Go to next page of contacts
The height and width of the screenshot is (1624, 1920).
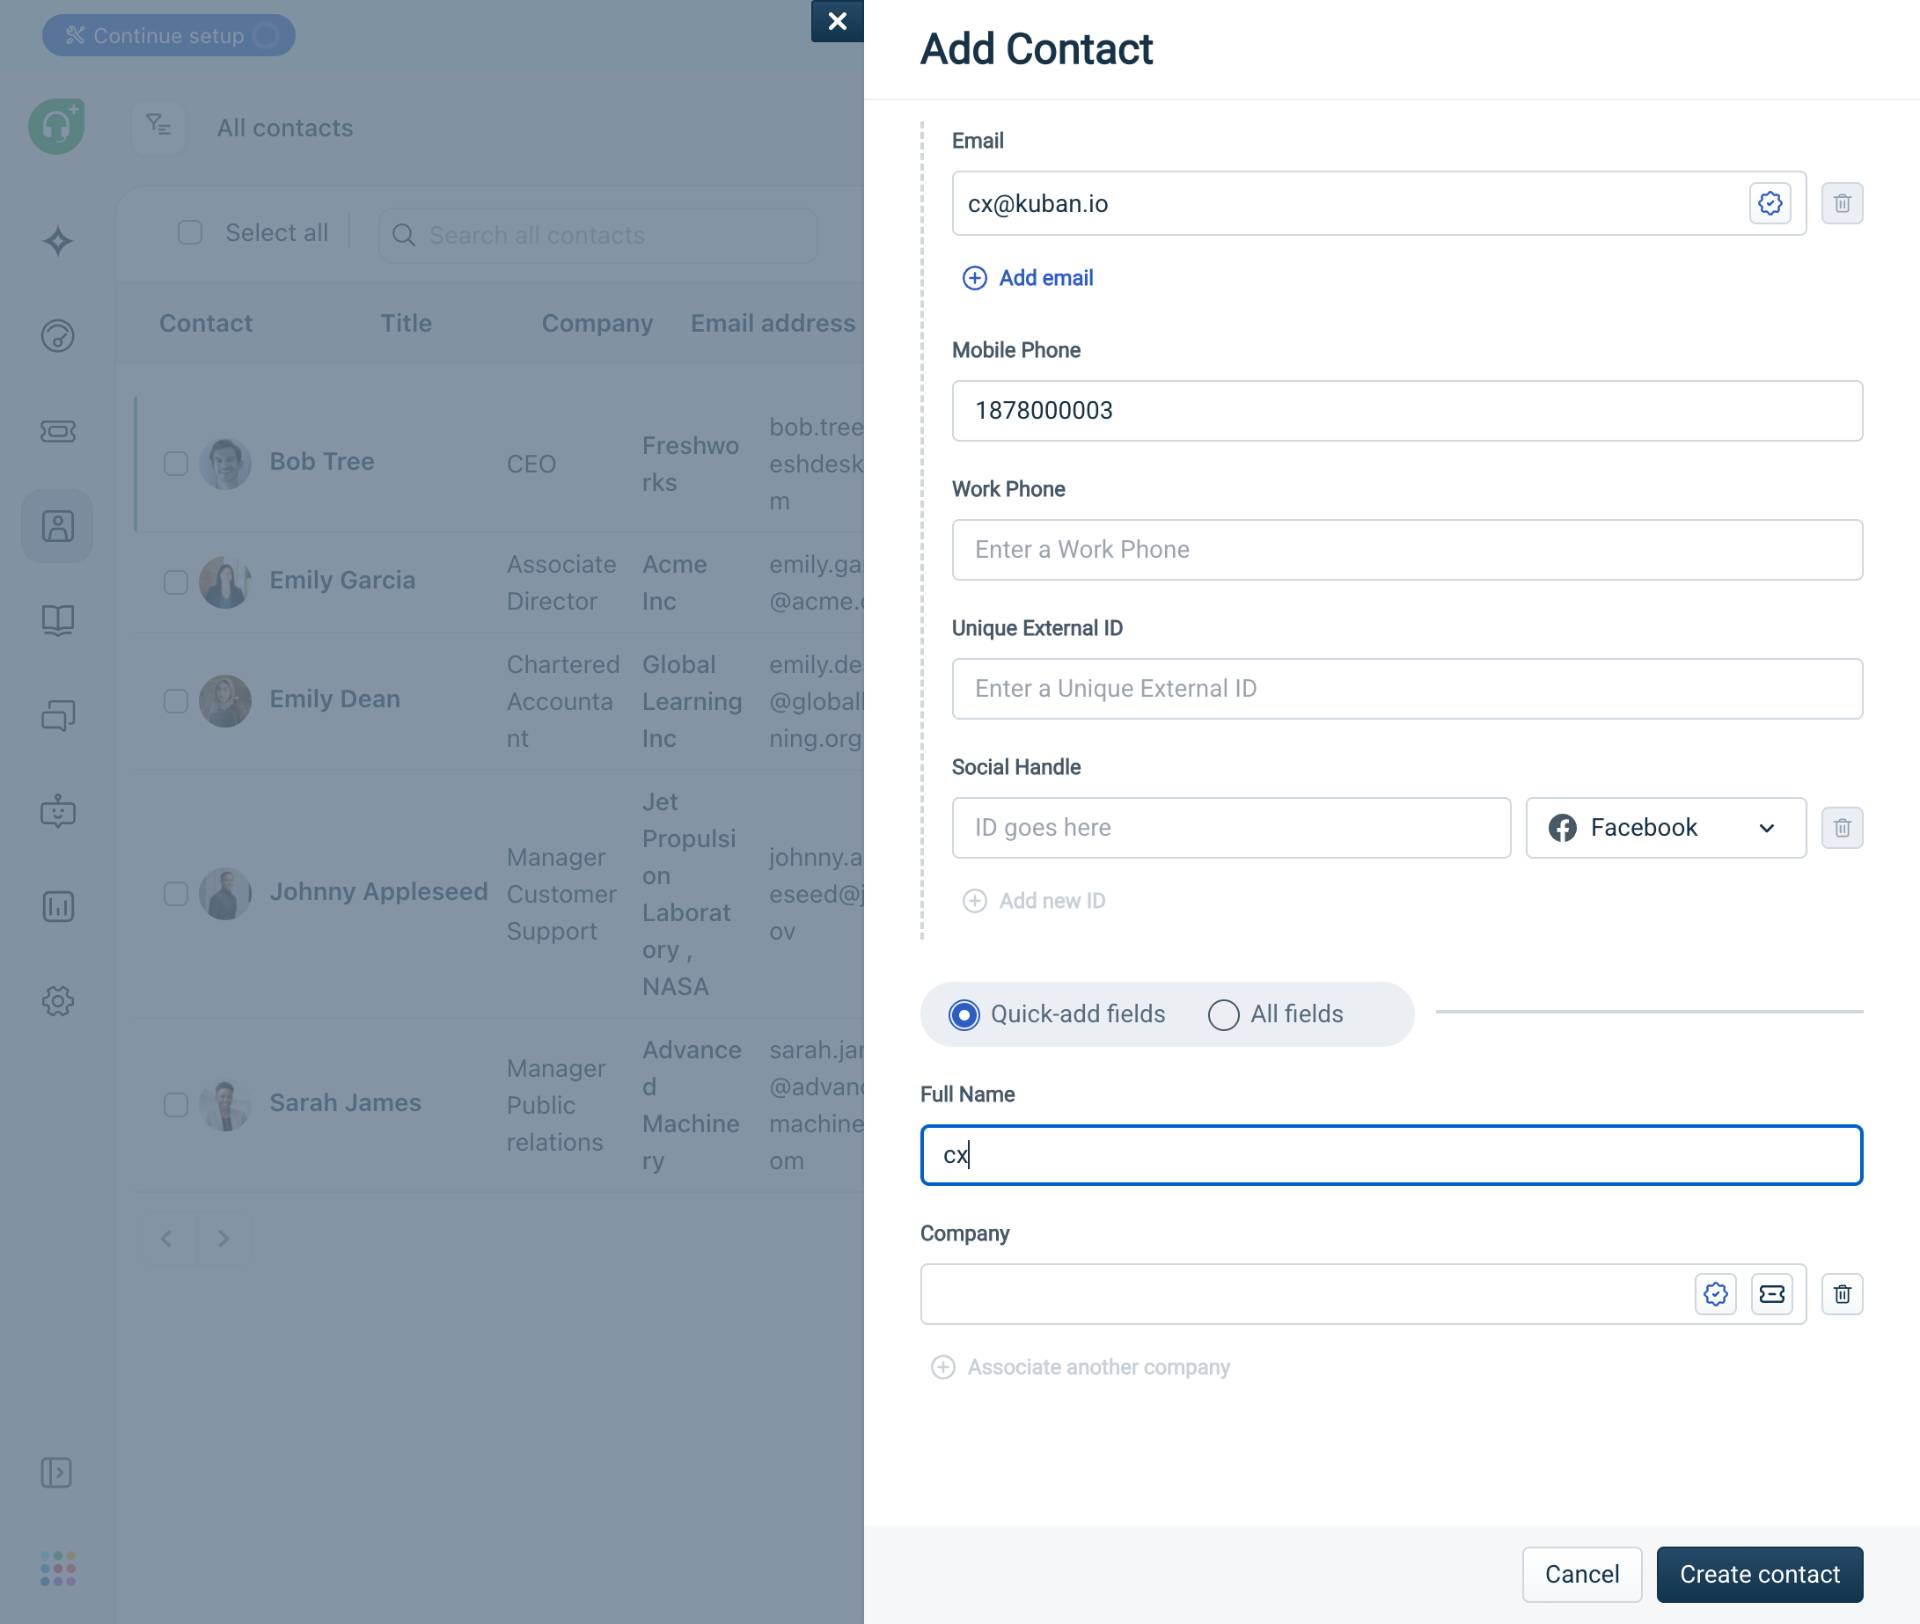pyautogui.click(x=223, y=1239)
